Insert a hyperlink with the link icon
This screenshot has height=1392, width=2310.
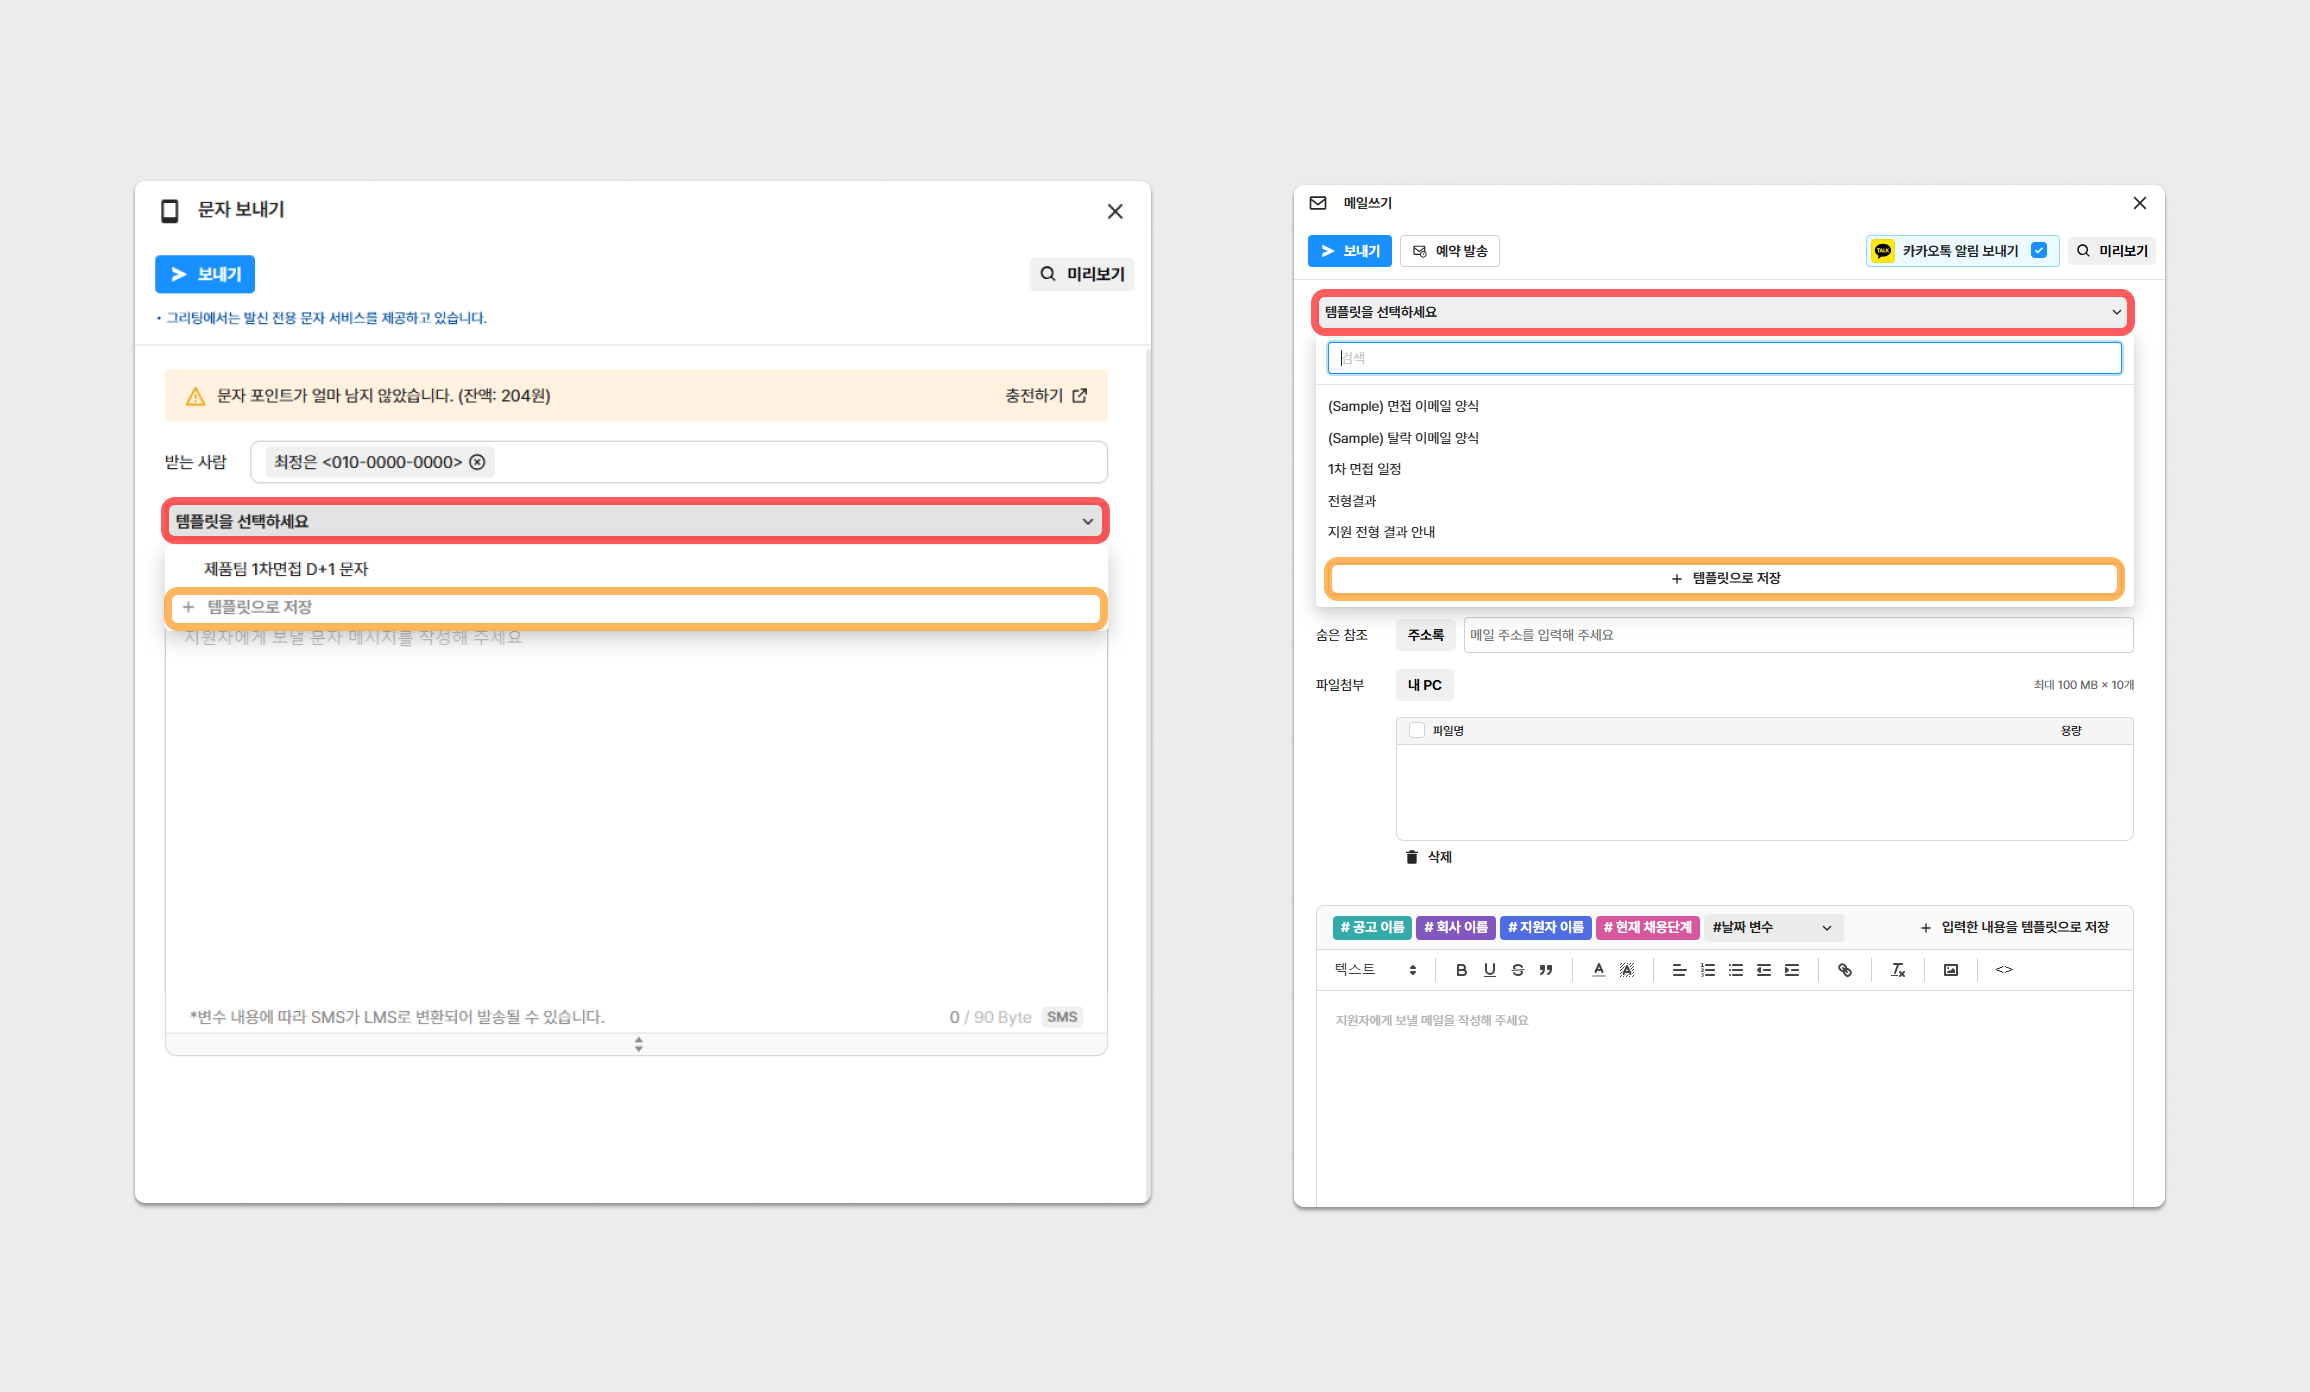[x=1845, y=970]
